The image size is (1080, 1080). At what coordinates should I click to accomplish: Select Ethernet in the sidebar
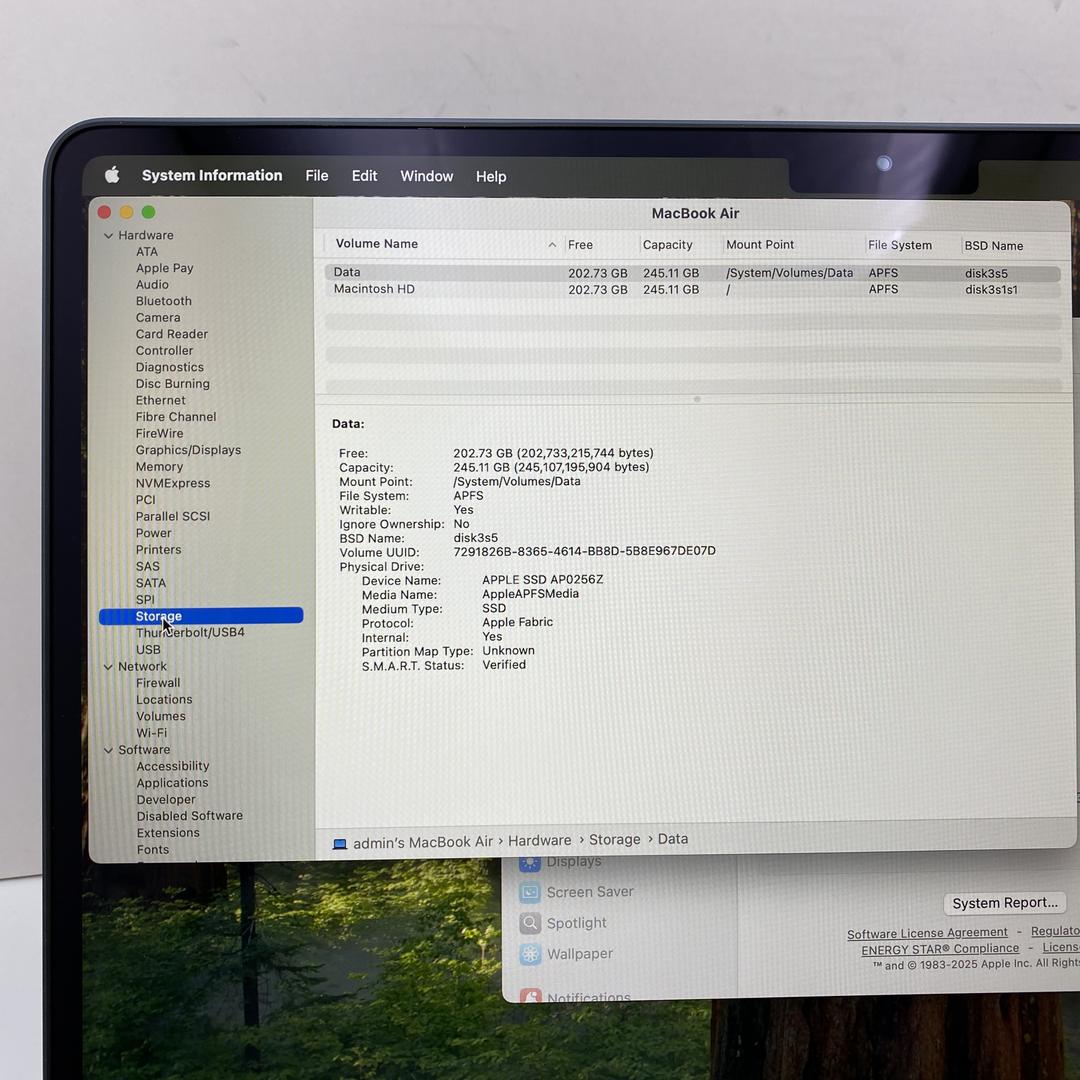pyautogui.click(x=160, y=400)
